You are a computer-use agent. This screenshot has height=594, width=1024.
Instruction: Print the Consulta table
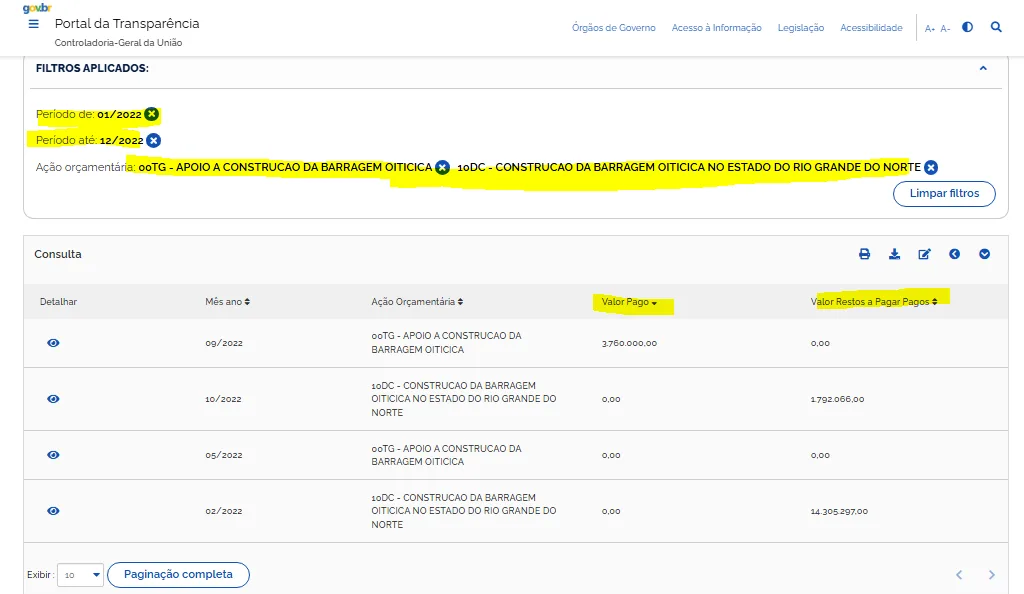pyautogui.click(x=864, y=254)
